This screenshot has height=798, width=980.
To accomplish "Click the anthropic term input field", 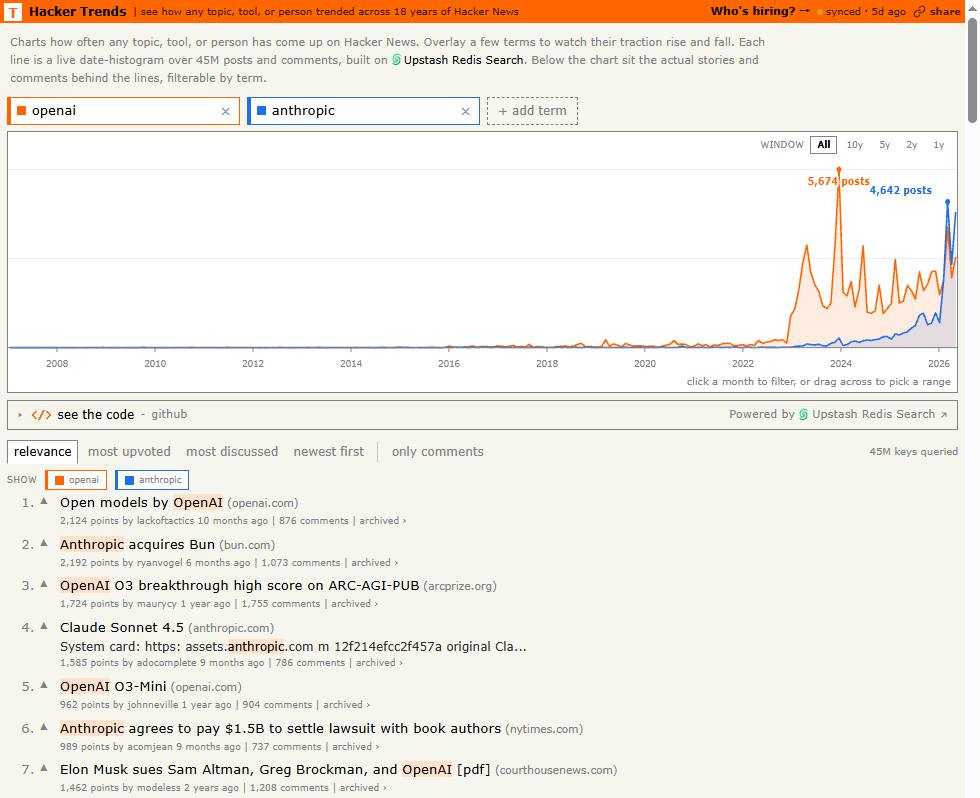I will (x=364, y=111).
